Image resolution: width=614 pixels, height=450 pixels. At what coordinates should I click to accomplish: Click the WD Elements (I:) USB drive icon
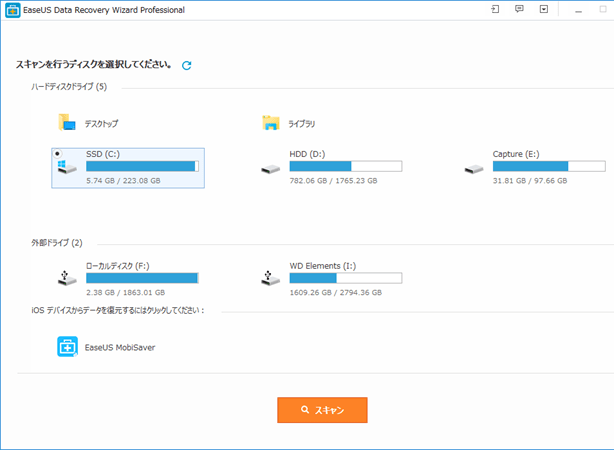(x=271, y=278)
